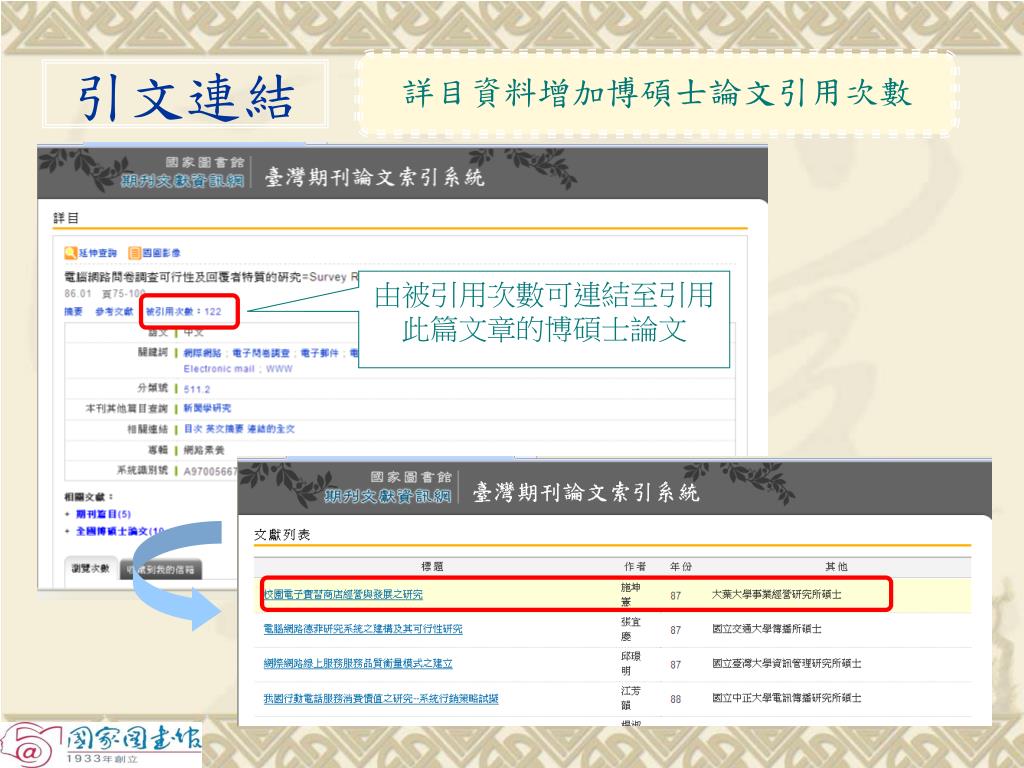This screenshot has width=1024, height=768.
Task: Open the thesis 電腦網路德菲研究系統之建構及其可行性研究
Action: pos(362,629)
